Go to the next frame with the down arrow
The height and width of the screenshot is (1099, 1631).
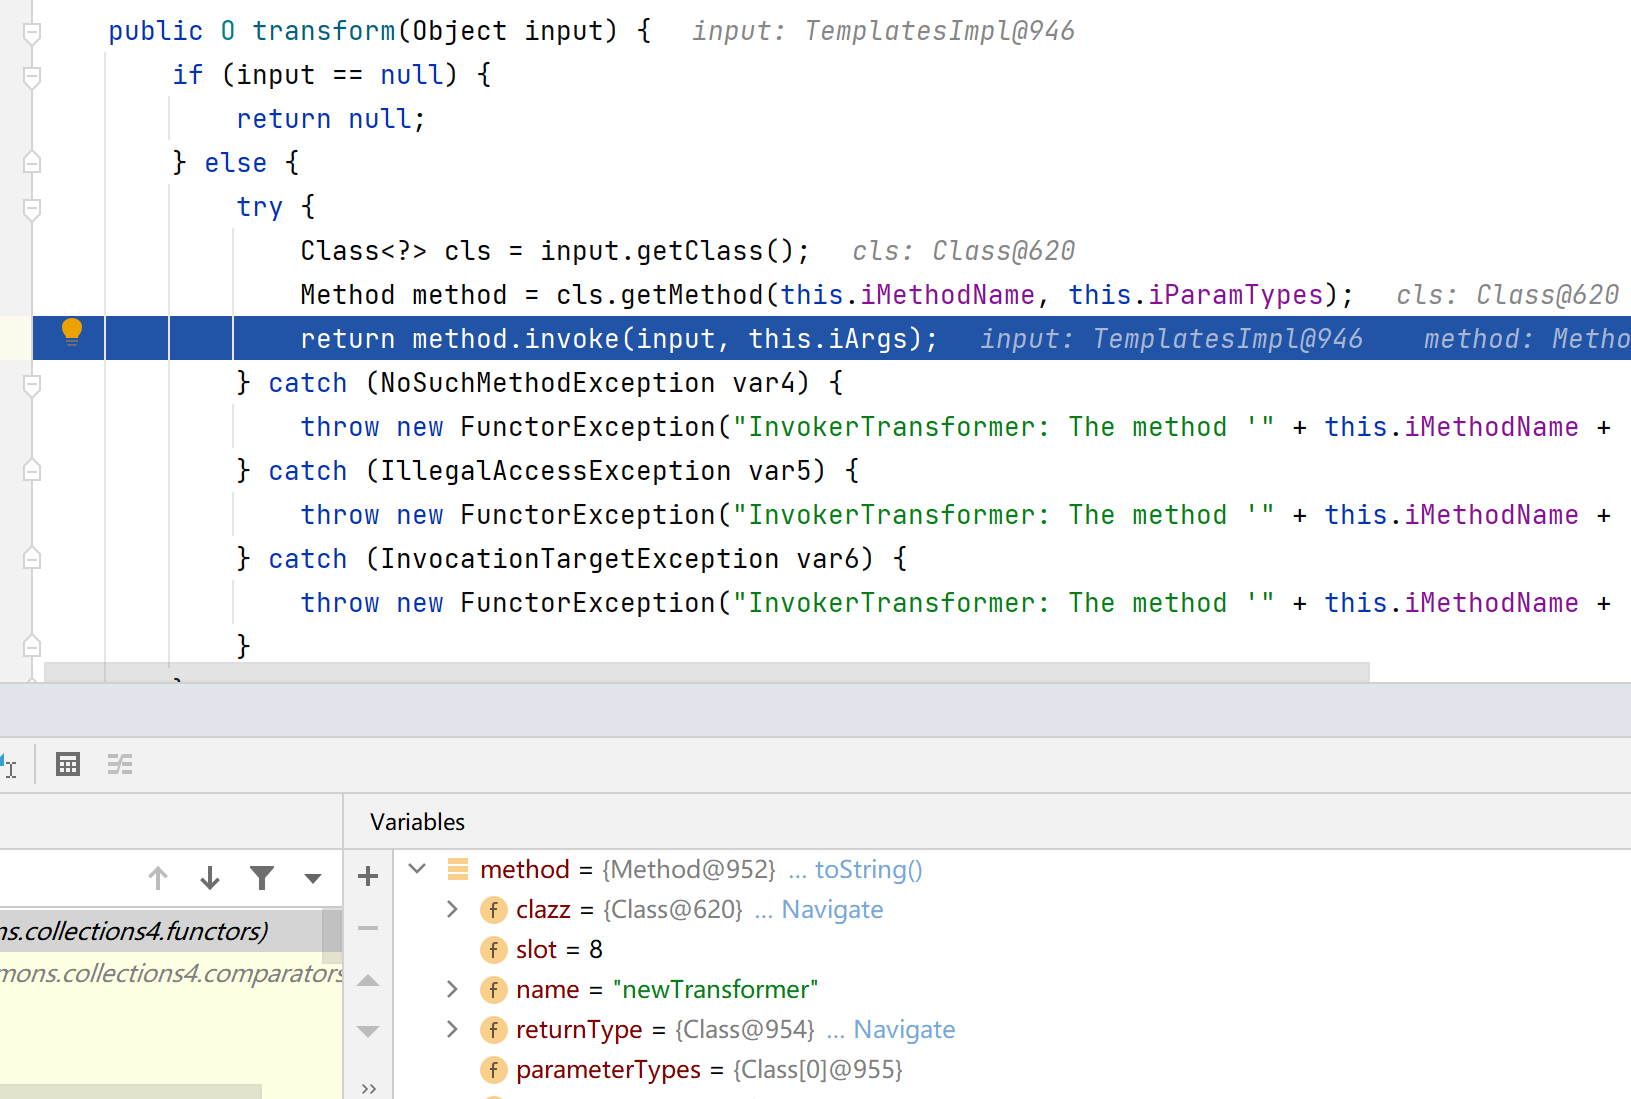click(210, 878)
